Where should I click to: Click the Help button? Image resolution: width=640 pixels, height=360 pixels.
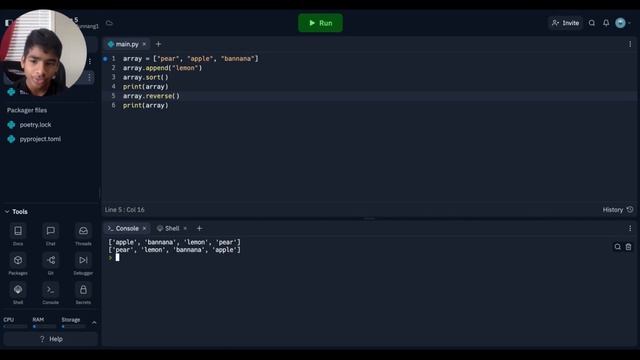coord(51,339)
